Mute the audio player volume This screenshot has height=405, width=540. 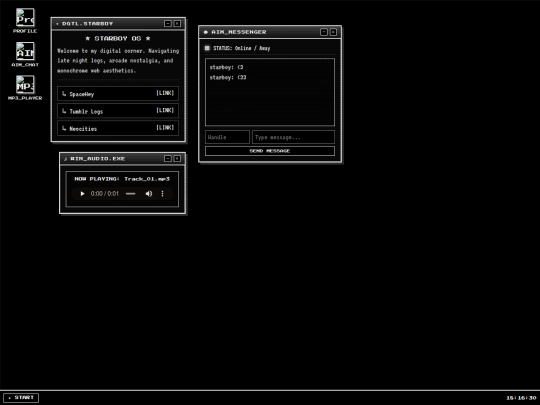tap(148, 194)
